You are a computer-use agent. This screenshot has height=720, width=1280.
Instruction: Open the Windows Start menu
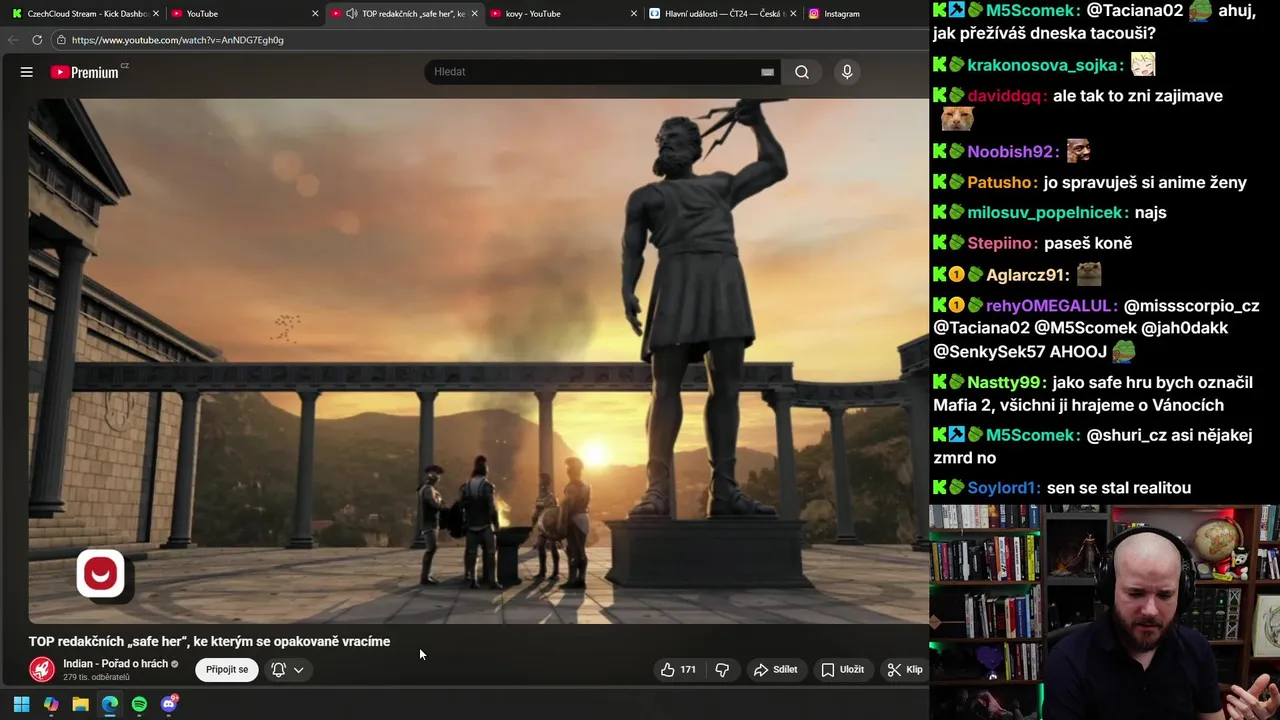tap(21, 704)
